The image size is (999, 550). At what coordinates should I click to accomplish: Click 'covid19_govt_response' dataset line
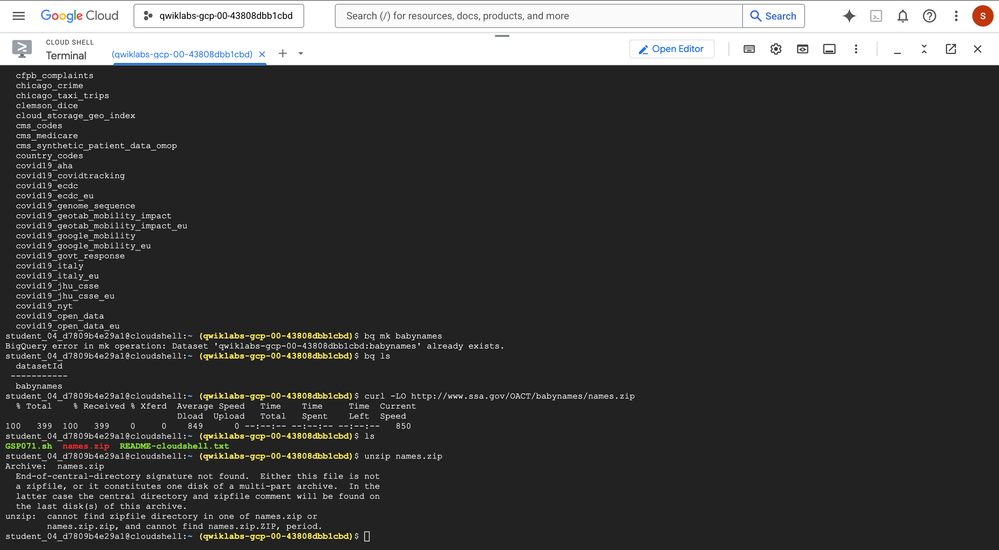tap(70, 256)
